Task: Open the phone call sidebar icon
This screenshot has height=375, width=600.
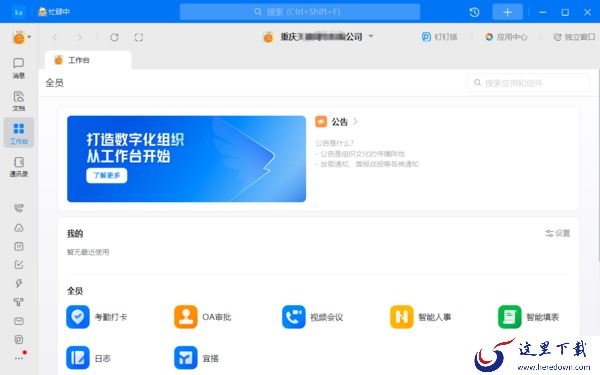Action: [x=19, y=208]
